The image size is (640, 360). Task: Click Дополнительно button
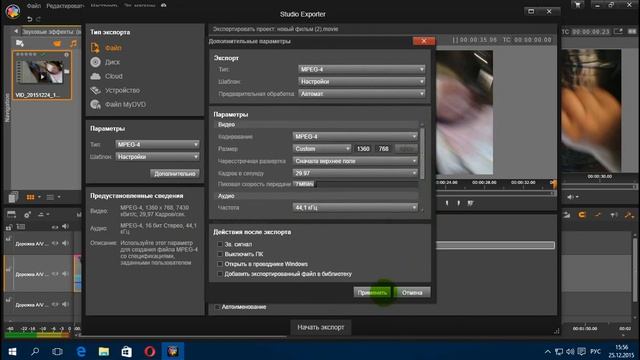pyautogui.click(x=175, y=173)
